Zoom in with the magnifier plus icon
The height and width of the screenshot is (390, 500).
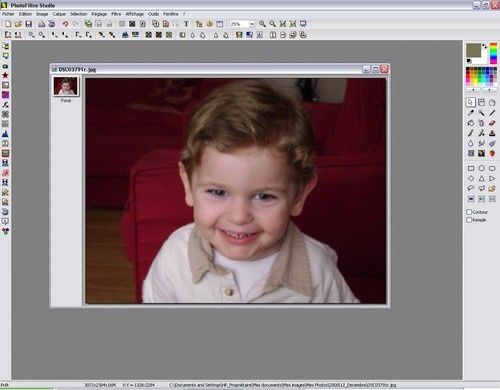[x=262, y=24]
